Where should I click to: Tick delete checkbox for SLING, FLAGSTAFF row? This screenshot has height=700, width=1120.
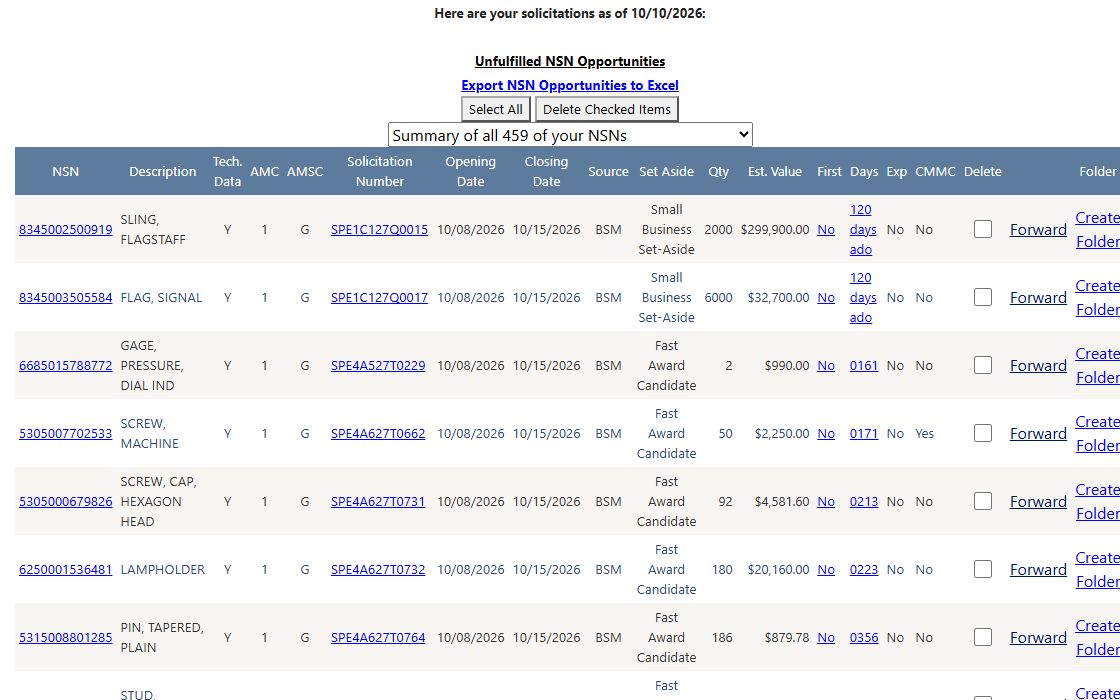click(983, 229)
